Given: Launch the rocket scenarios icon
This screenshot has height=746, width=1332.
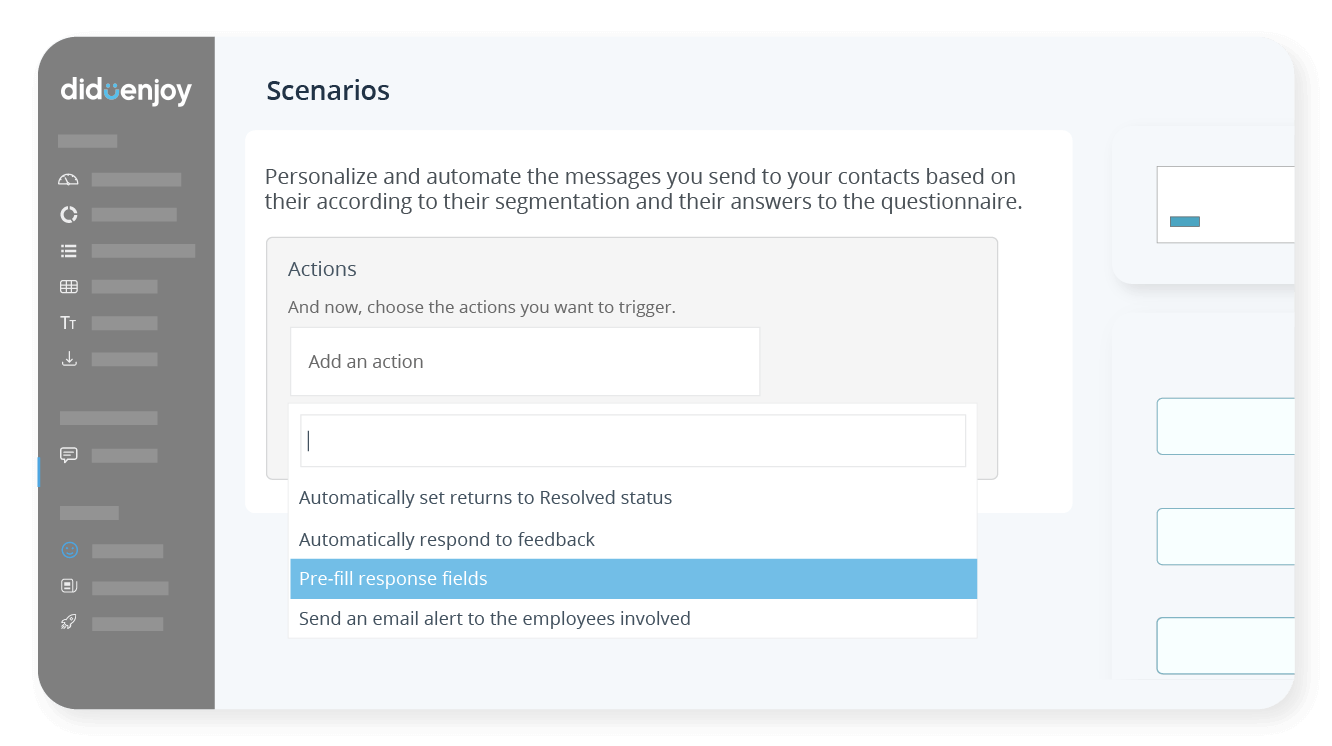Looking at the screenshot, I should (68, 623).
